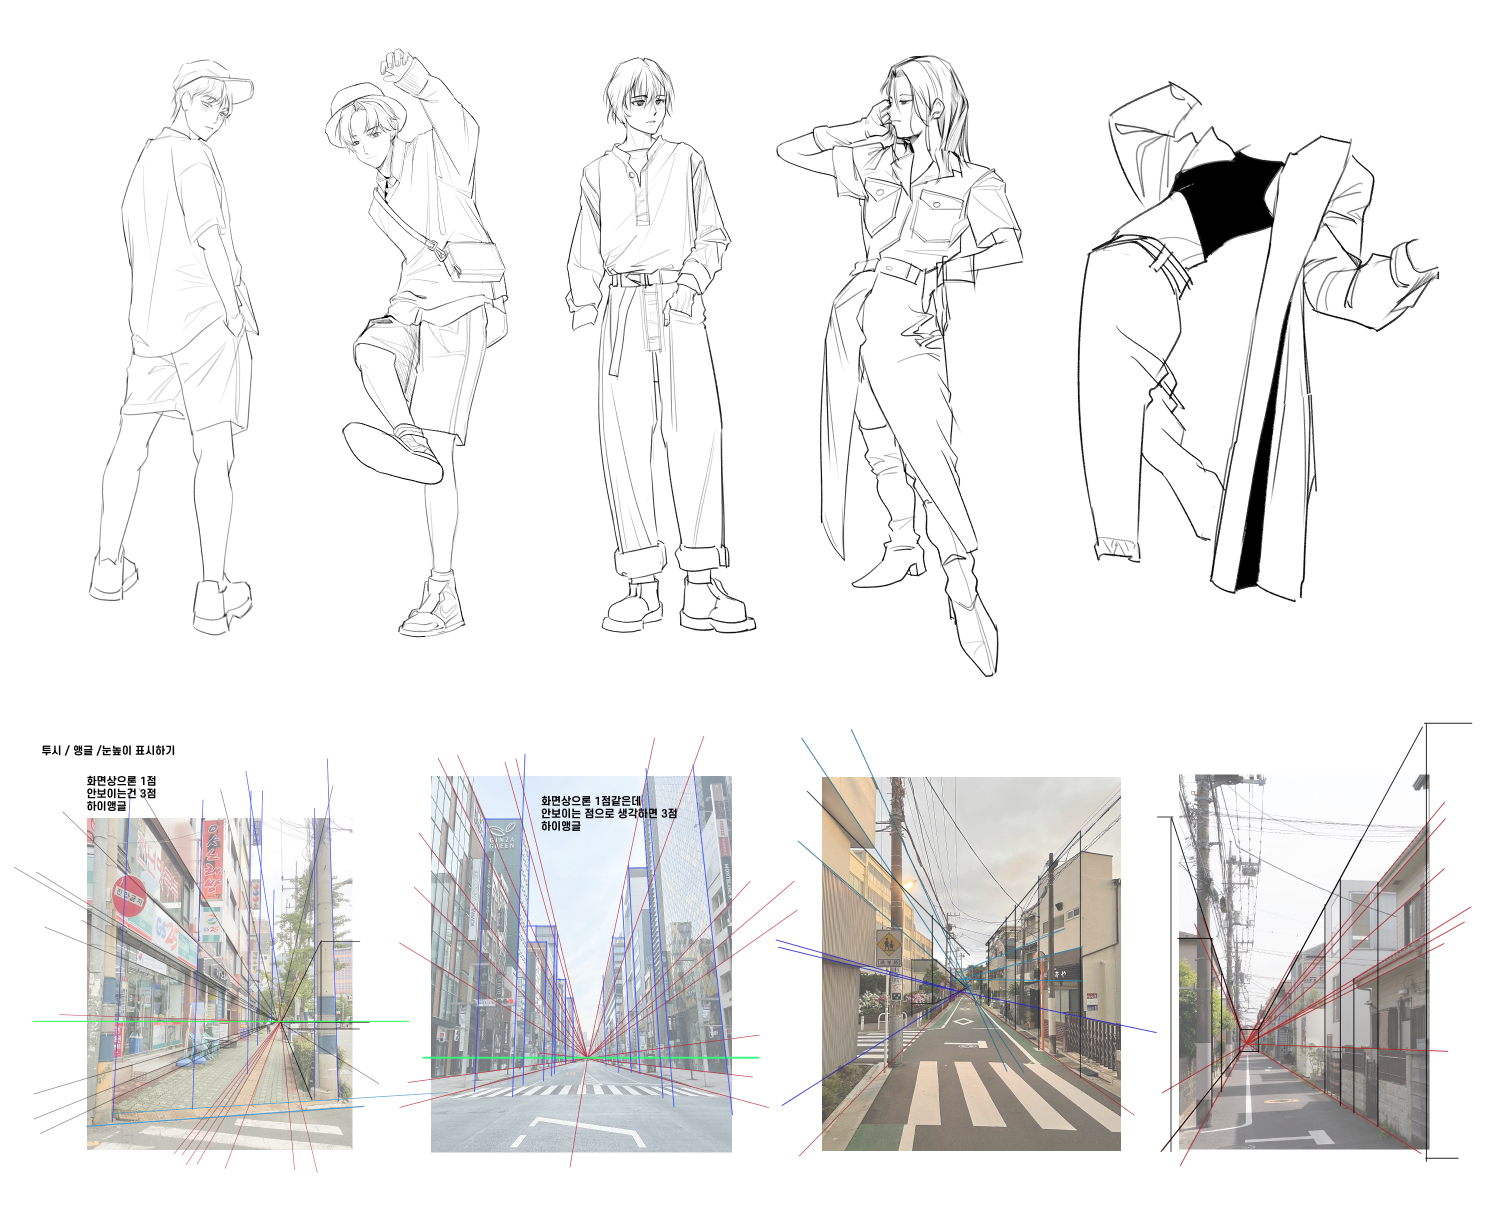1500x1226 pixels.
Task: Click the '투시 / 앵글 /눈높이 표시하기' heading text
Action: pos(108,750)
